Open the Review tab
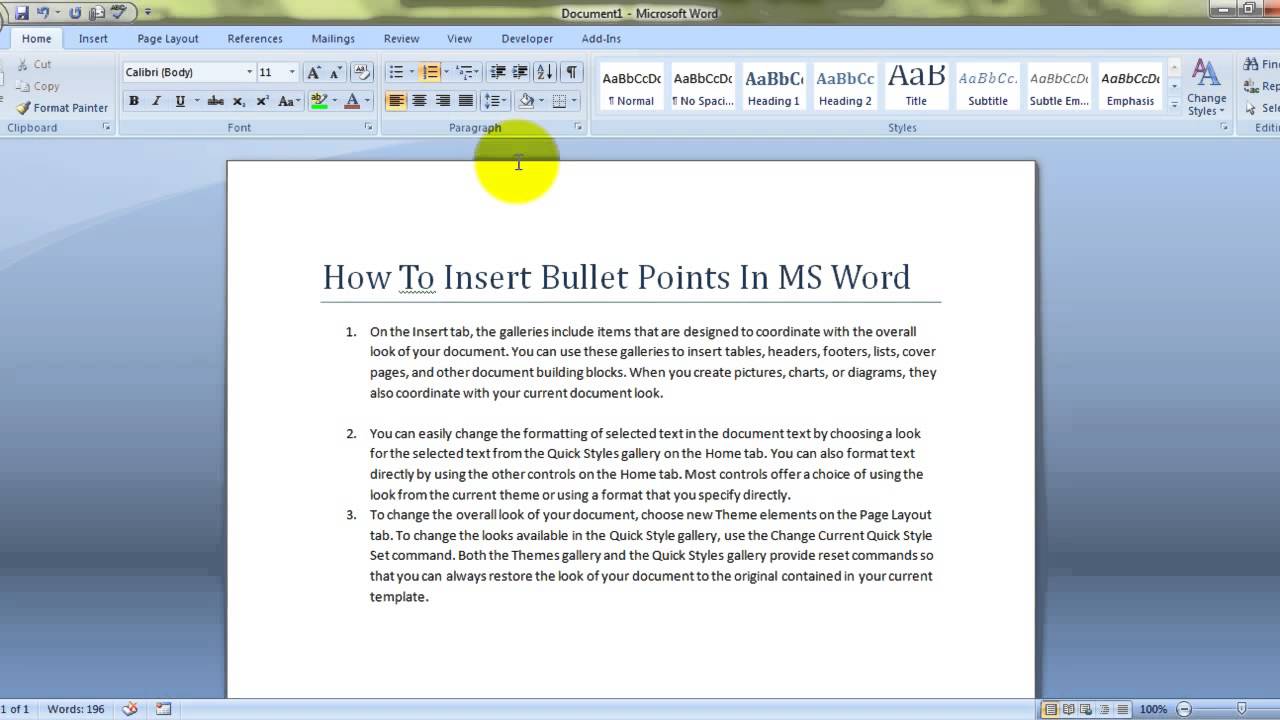1280x720 pixels. [401, 38]
